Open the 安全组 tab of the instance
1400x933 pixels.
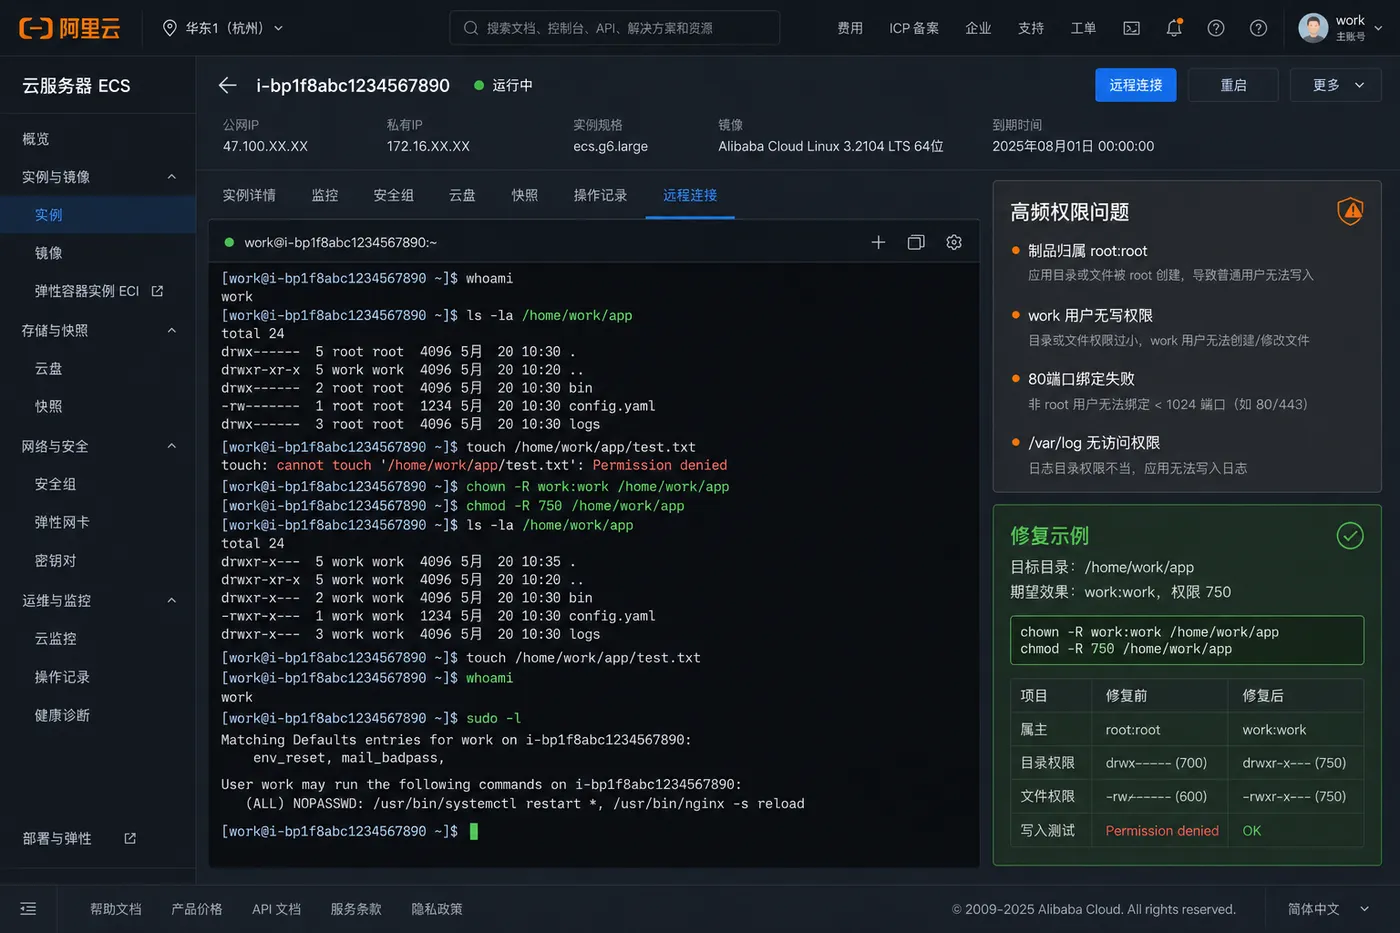click(x=393, y=195)
